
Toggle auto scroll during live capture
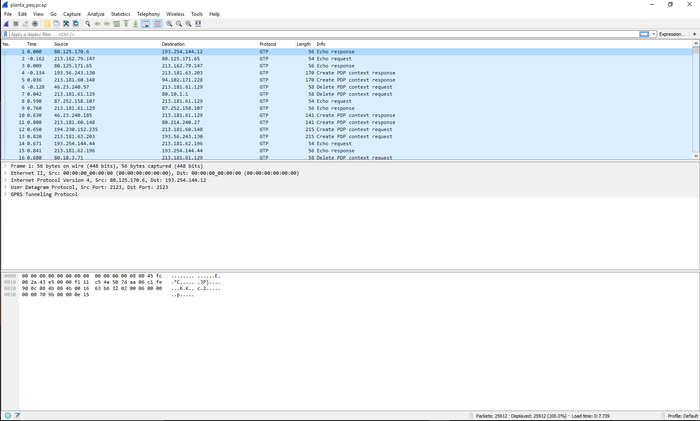point(146,24)
